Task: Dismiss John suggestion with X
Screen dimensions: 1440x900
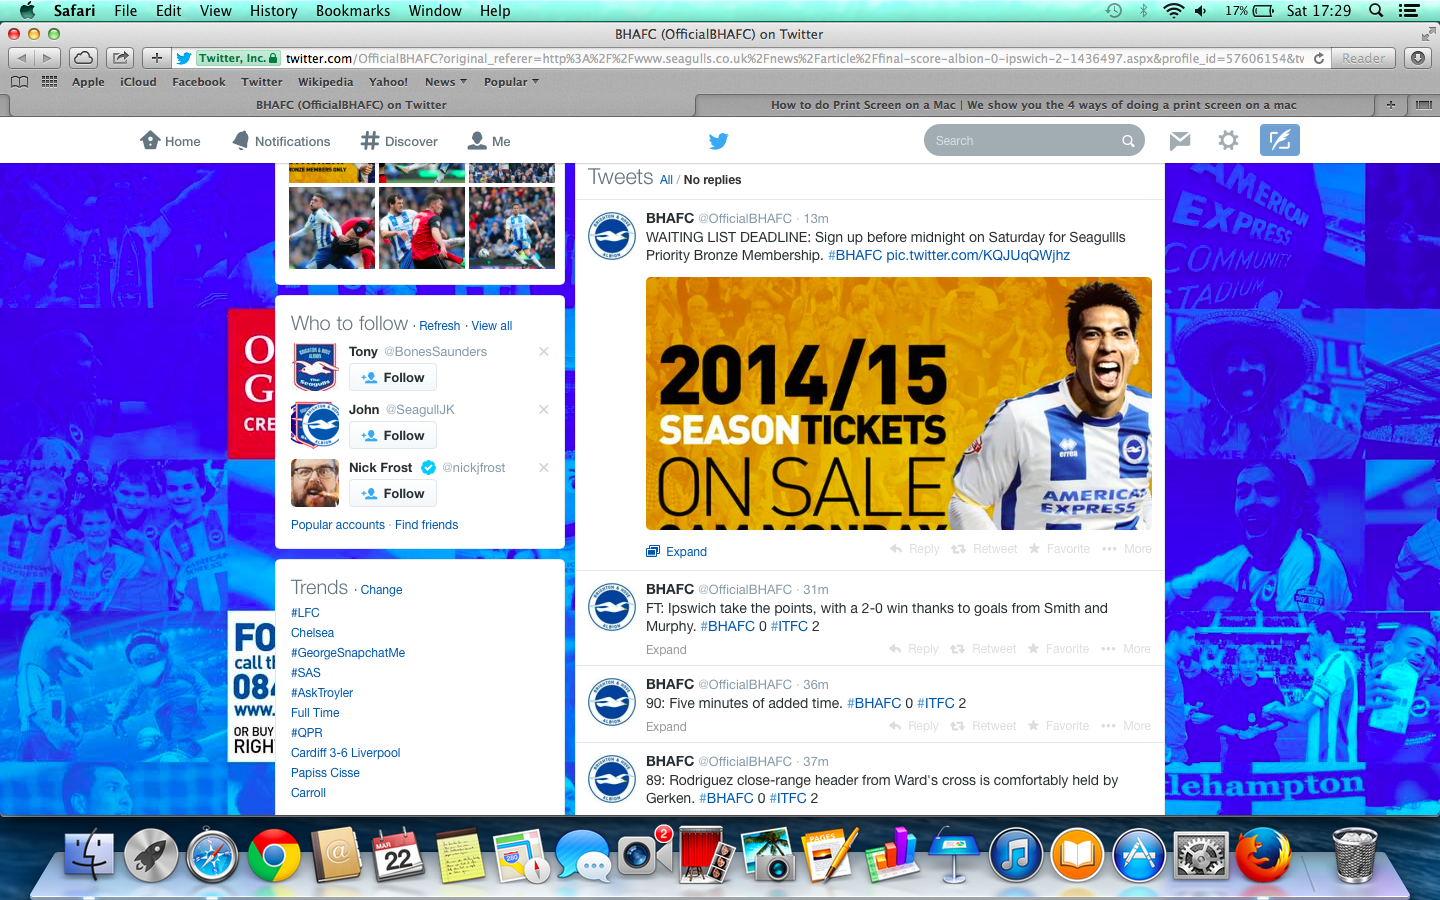Action: (x=544, y=409)
